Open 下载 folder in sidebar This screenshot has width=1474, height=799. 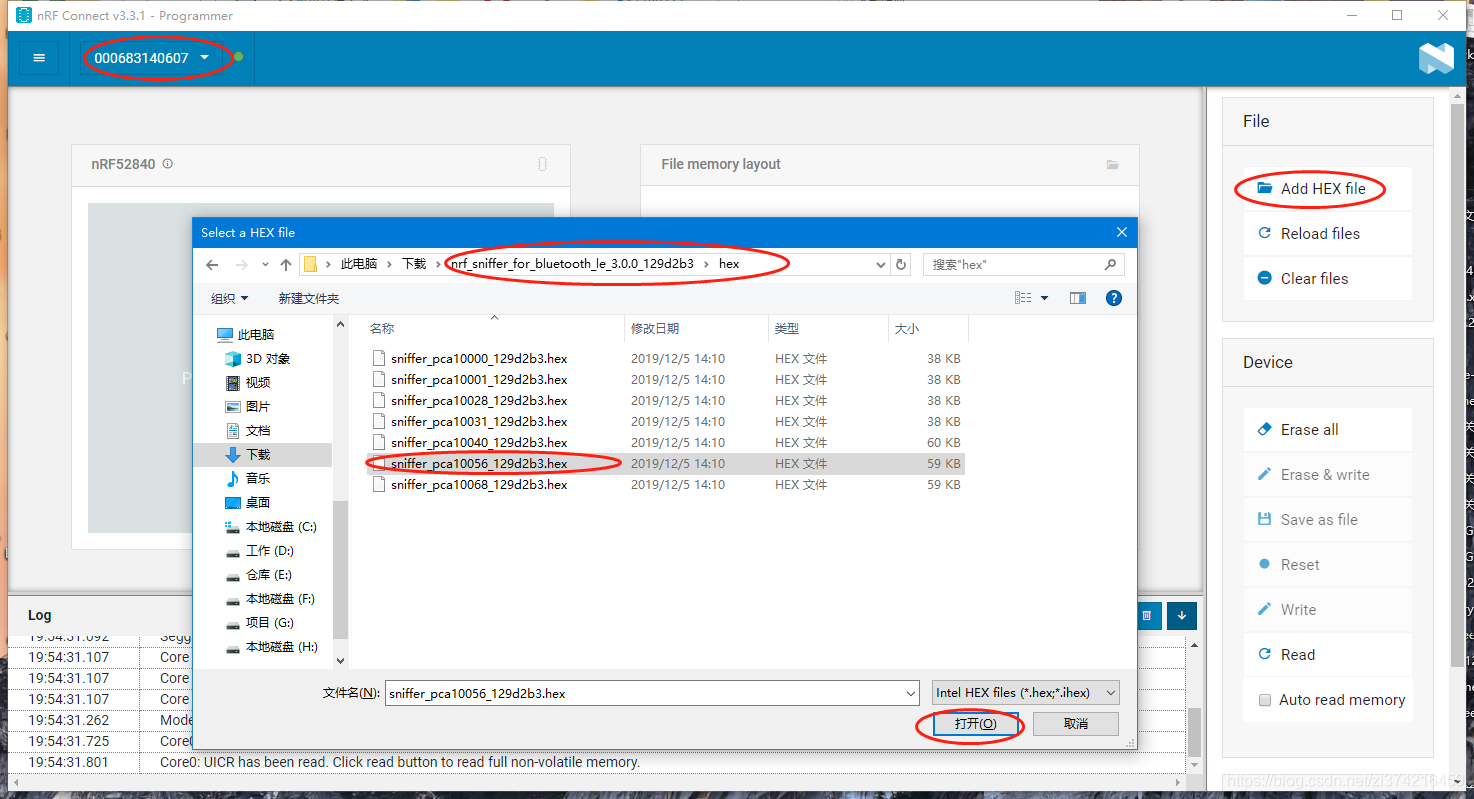coord(247,454)
